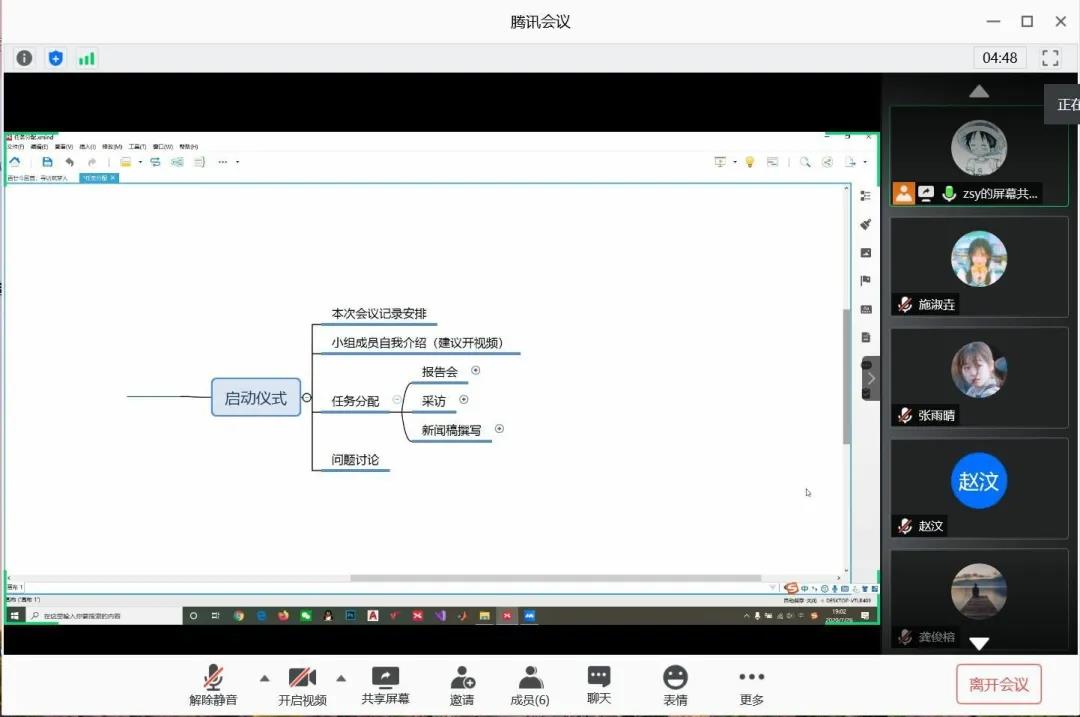Select the 张雨晴 participant tile

(978, 377)
